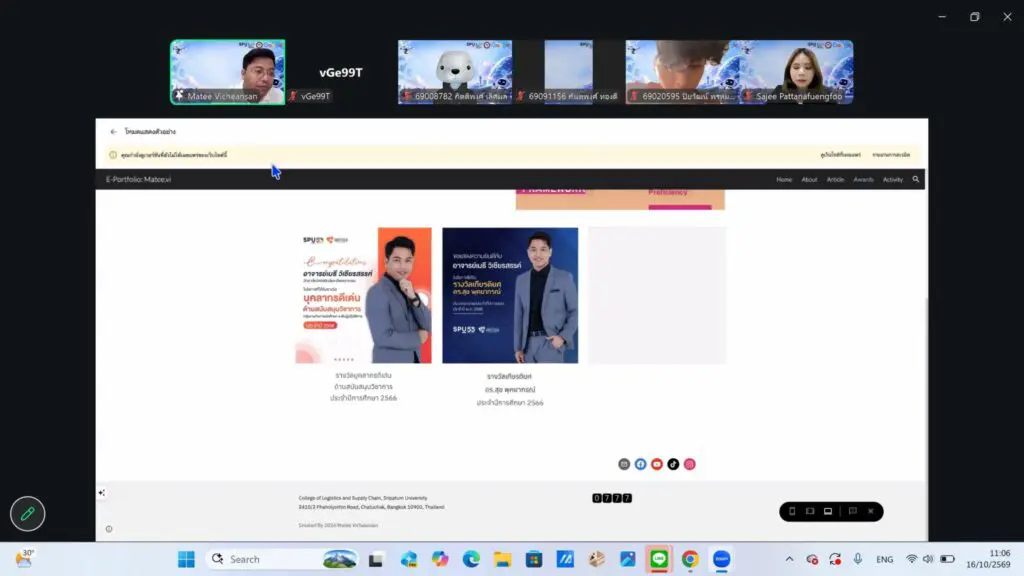
Task: Select Matee Vicheansan video tile
Action: (228, 72)
